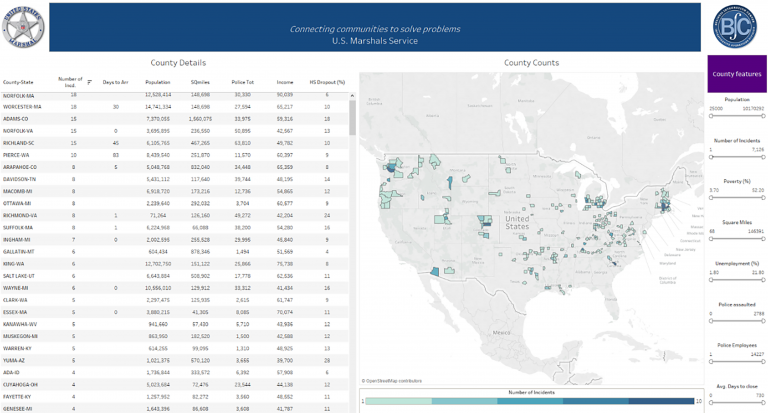
Task: Click the Number of Incidents color legend bar
Action: pos(530,401)
